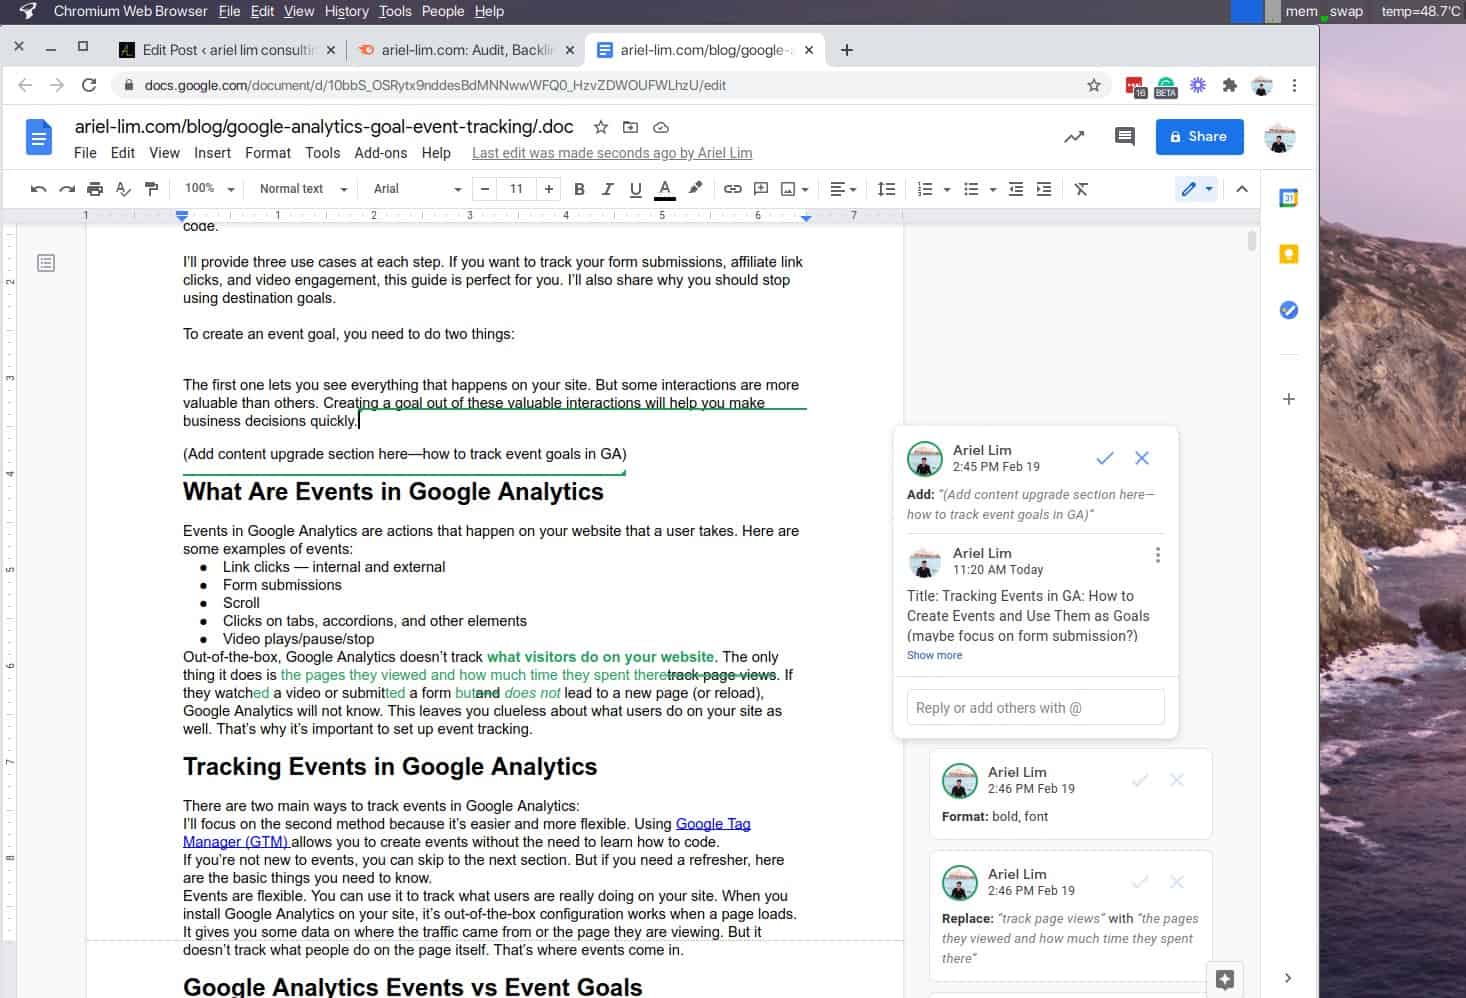
Task: Click the Clear formatting icon
Action: [x=1081, y=189]
